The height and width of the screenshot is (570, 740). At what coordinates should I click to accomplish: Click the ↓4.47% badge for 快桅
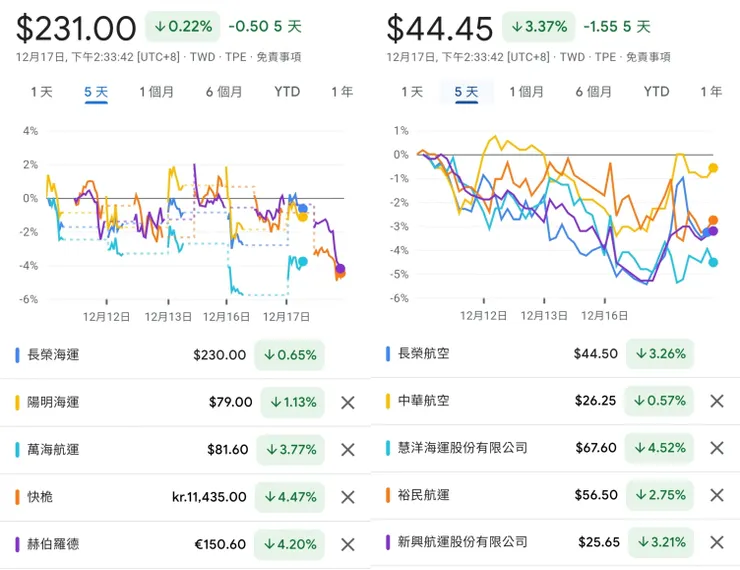[x=290, y=497]
